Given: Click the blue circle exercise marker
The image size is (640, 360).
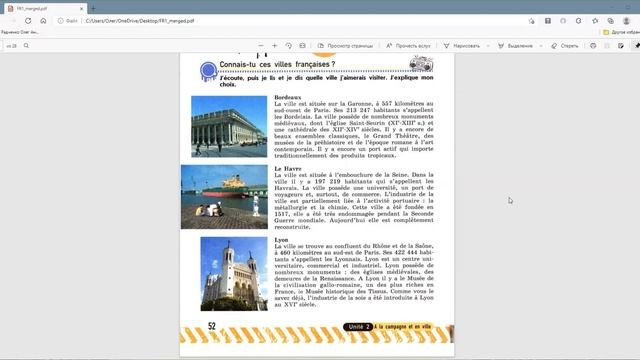Looking at the screenshot, I should pyautogui.click(x=209, y=71).
